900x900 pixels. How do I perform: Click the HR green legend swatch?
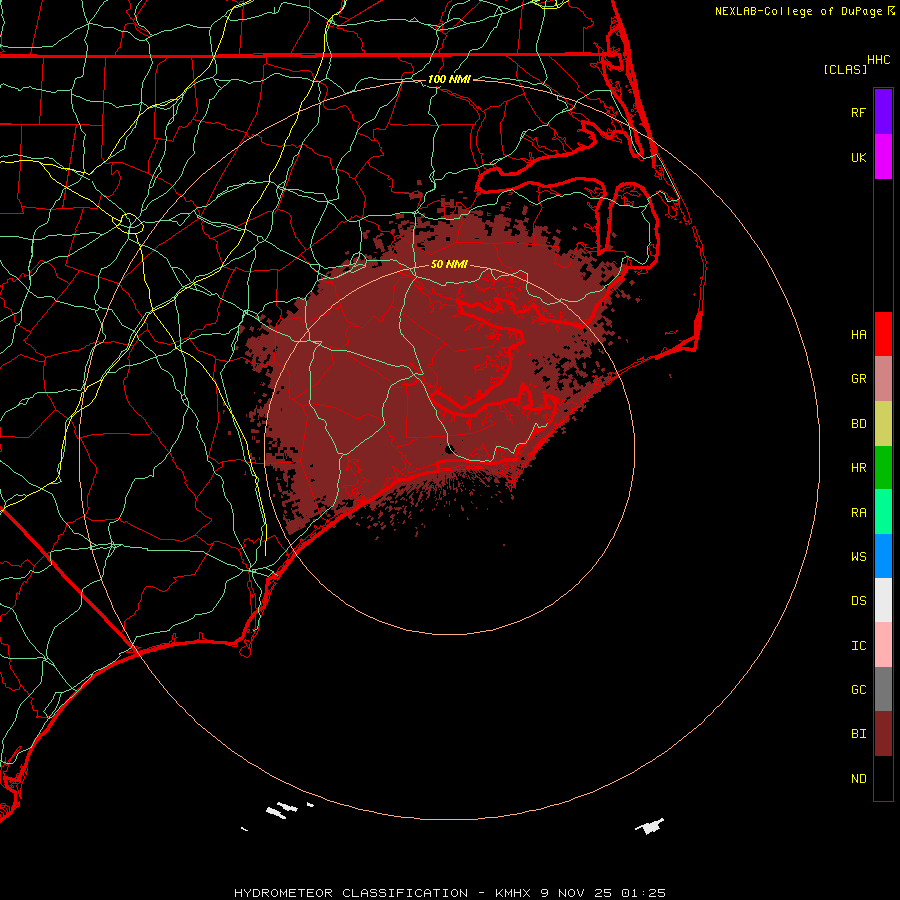(x=883, y=468)
